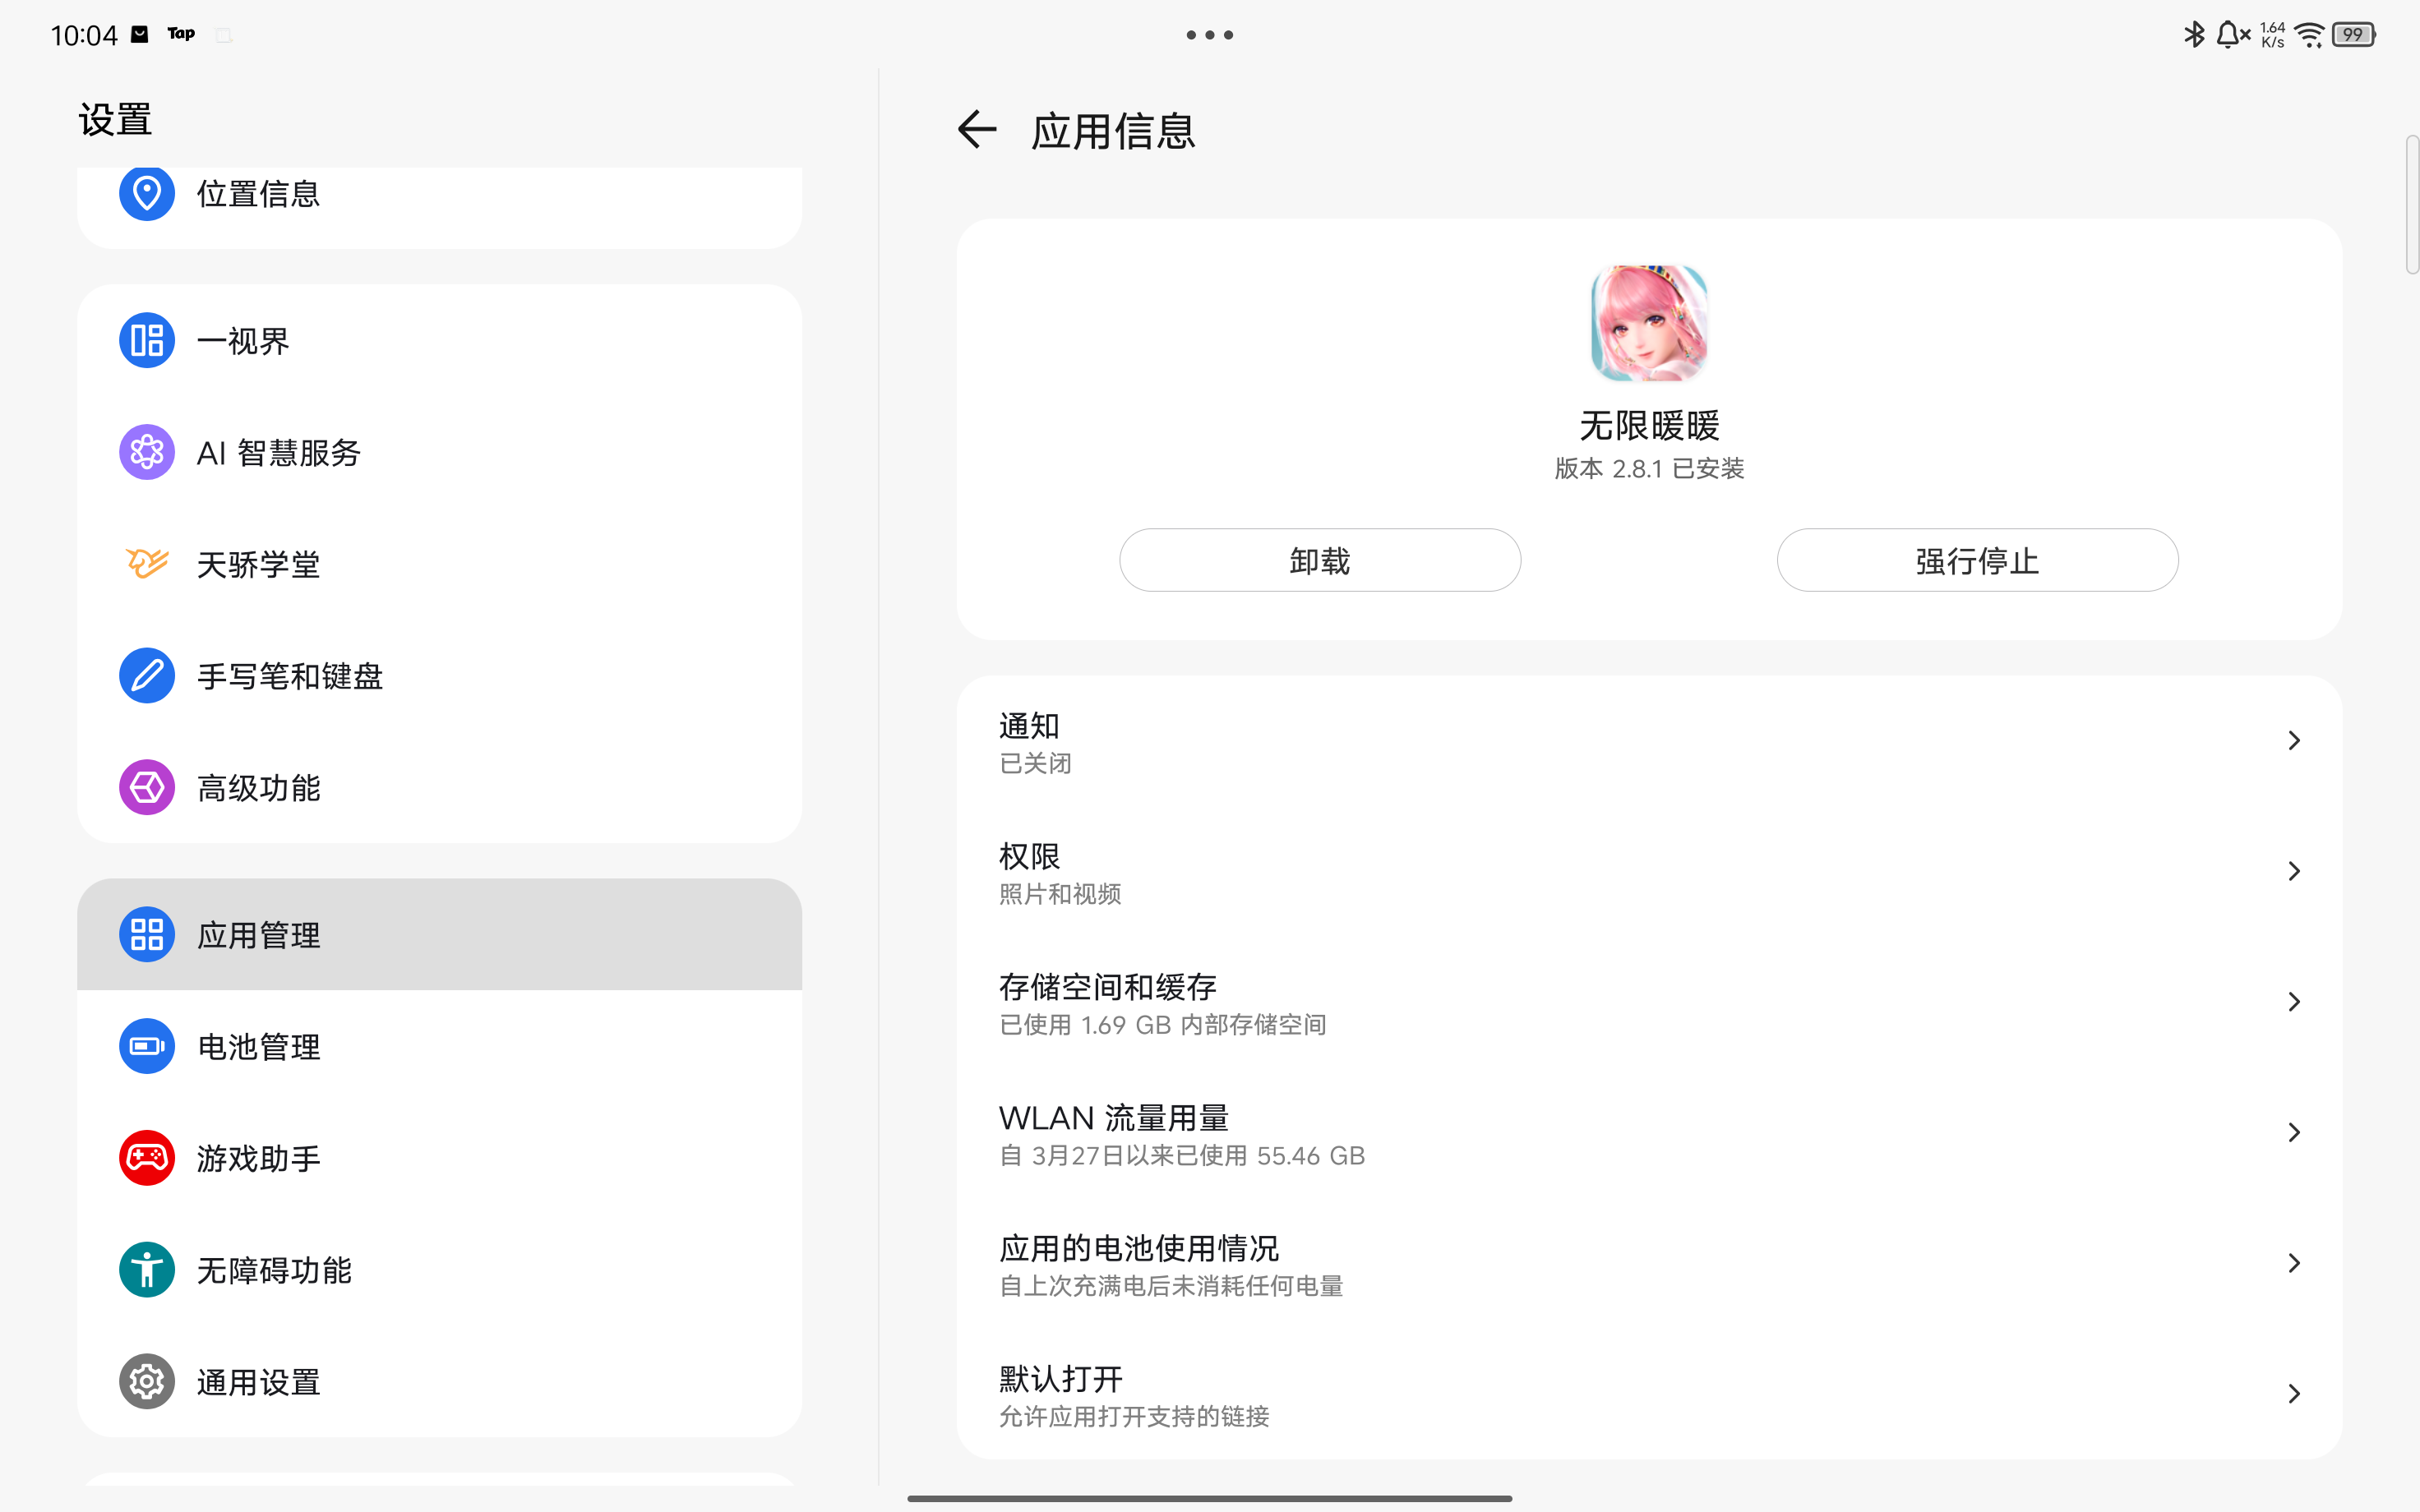Open 默认打开 entry
Viewport: 2420px width, 1512px height.
(x=1649, y=1394)
